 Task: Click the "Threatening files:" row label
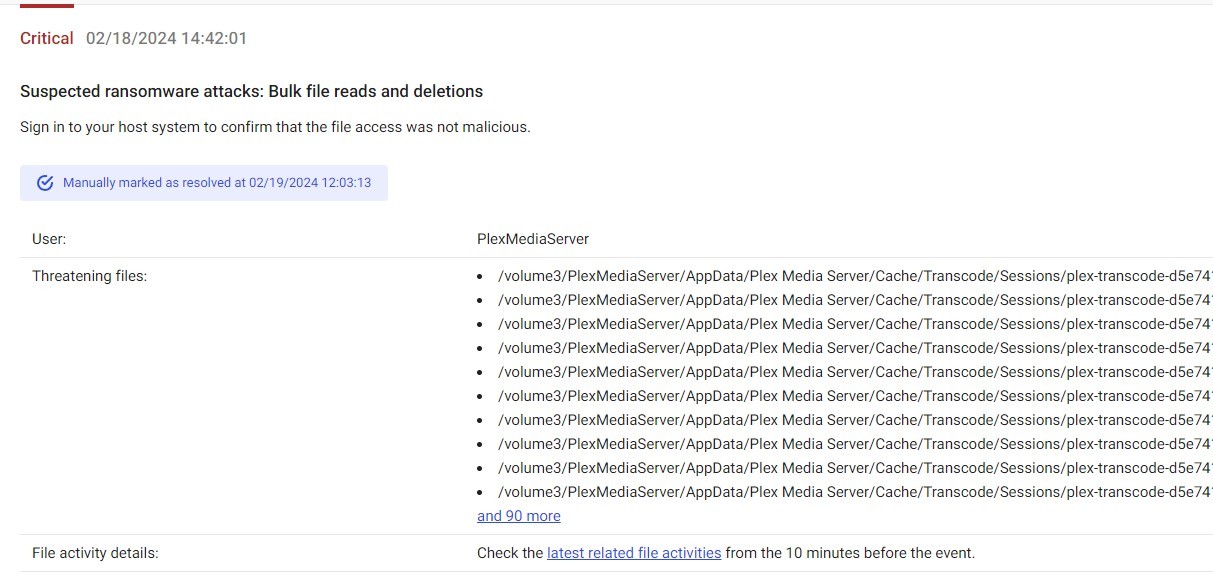[89, 275]
